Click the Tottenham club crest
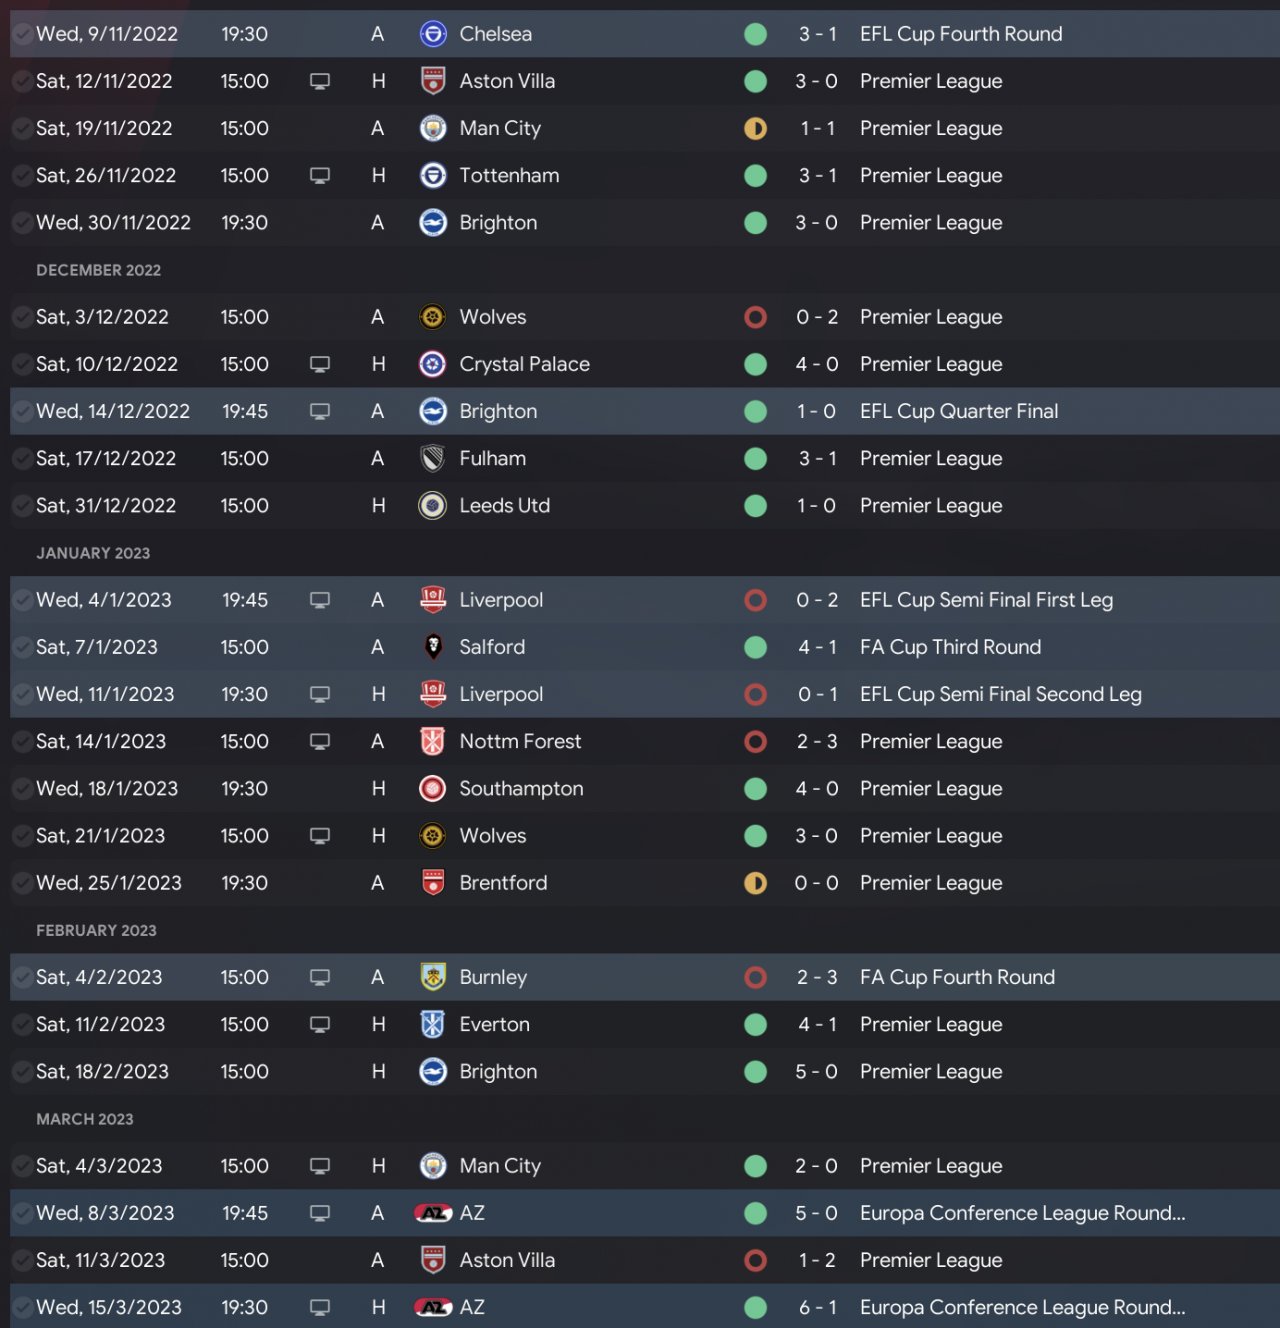The image size is (1280, 1328). pyautogui.click(x=432, y=176)
